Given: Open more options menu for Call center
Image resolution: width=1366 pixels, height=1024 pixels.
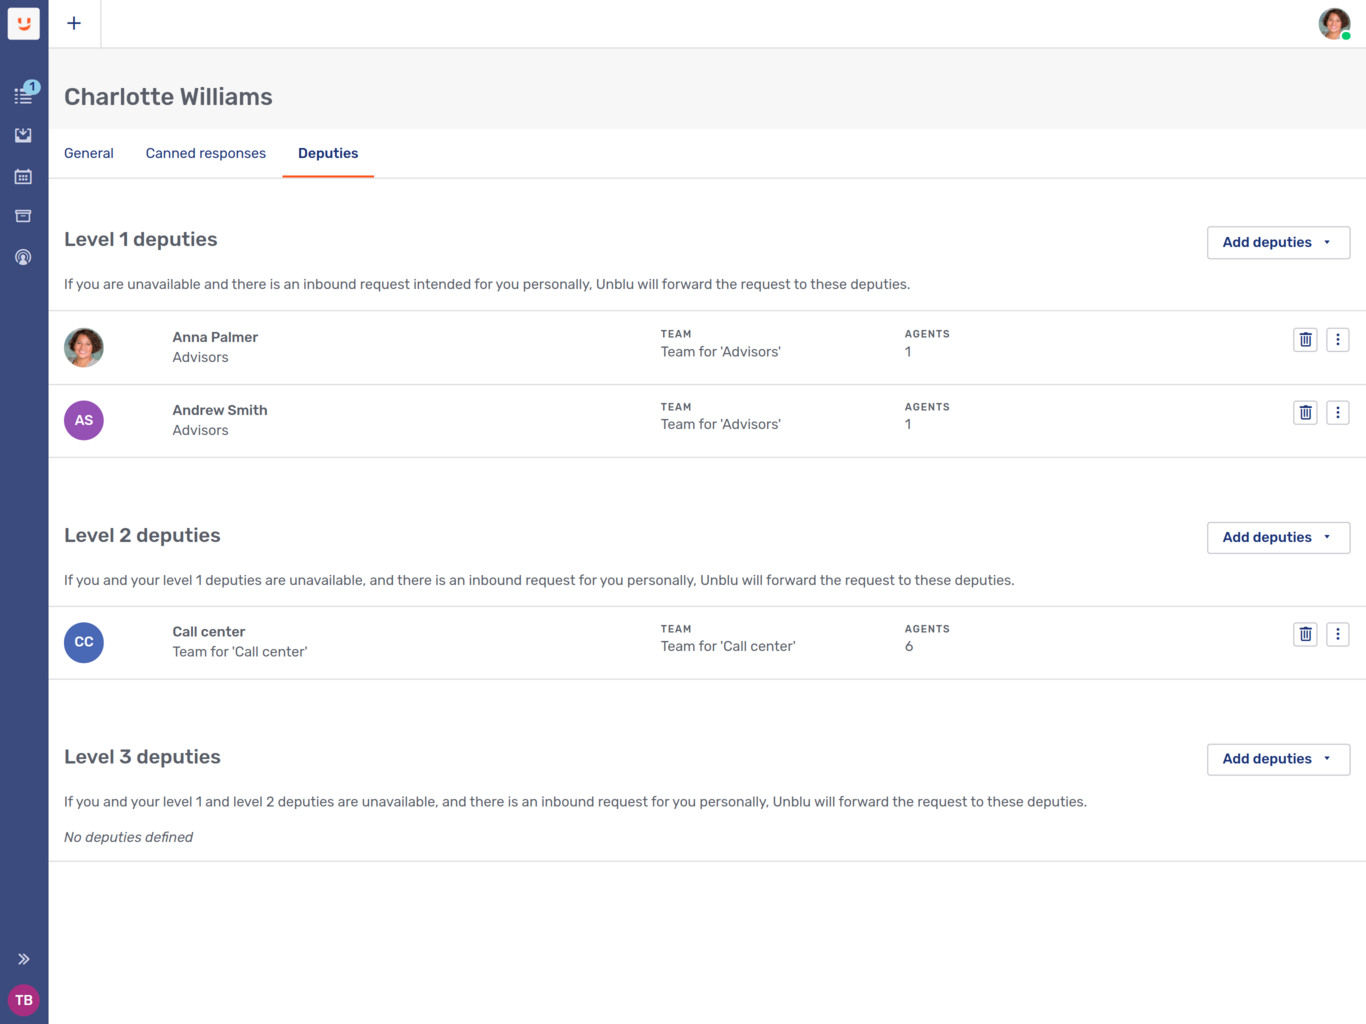Looking at the screenshot, I should (x=1337, y=634).
